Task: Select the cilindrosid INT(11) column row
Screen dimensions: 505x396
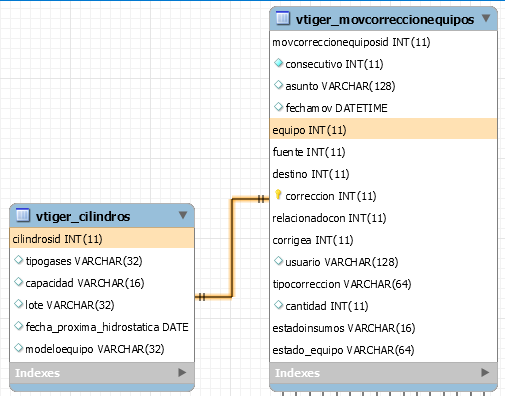Action: point(102,239)
